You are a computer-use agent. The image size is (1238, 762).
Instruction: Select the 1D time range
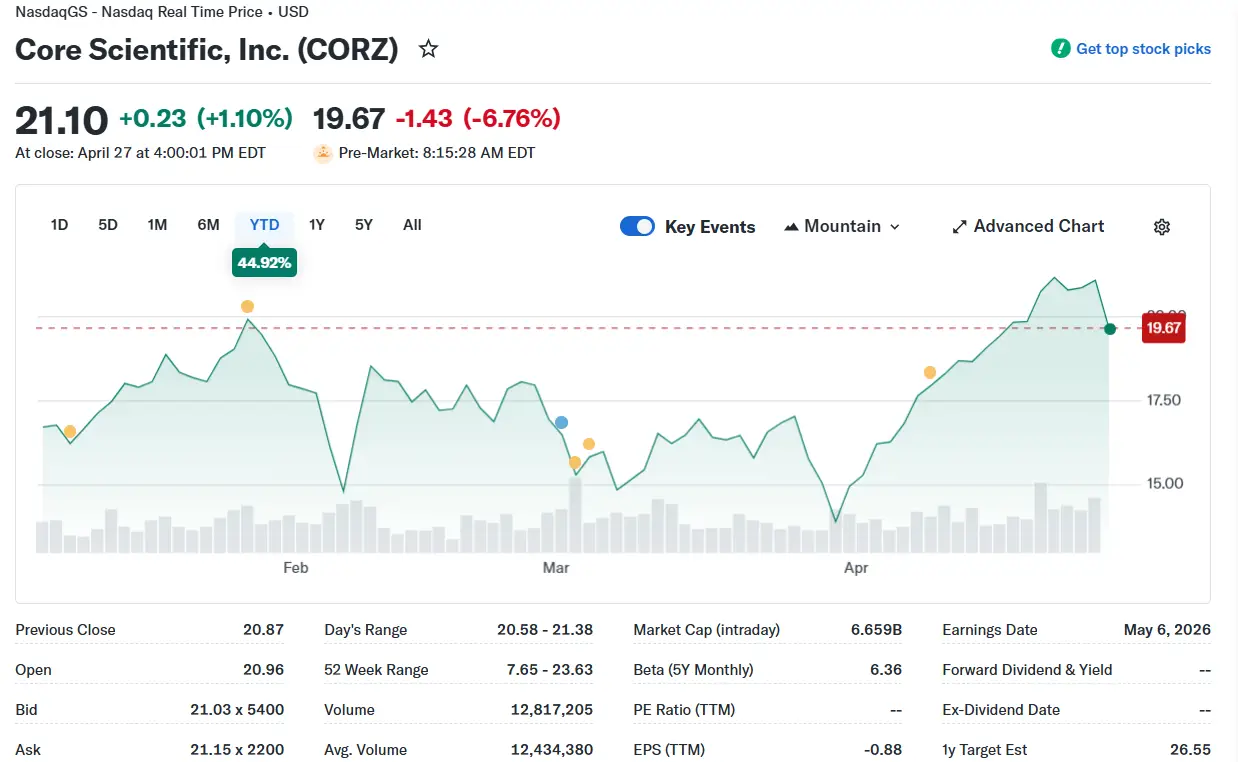pyautogui.click(x=59, y=225)
